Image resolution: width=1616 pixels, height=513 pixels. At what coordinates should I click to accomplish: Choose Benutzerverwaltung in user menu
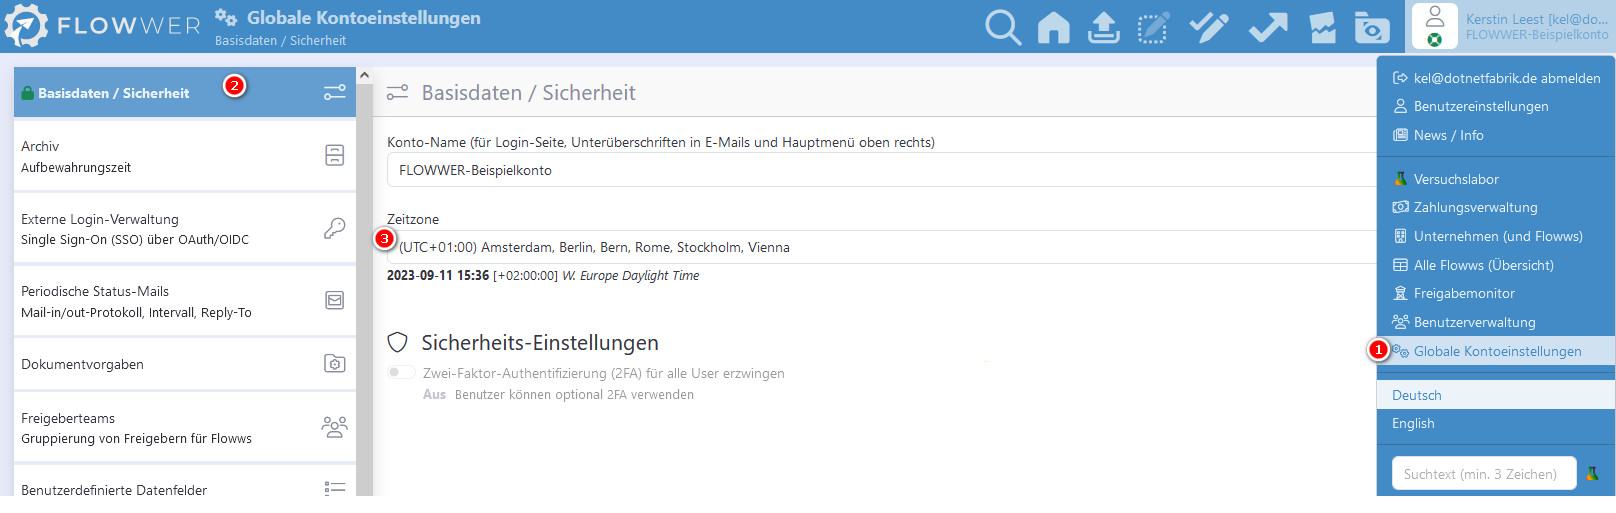pos(1474,322)
